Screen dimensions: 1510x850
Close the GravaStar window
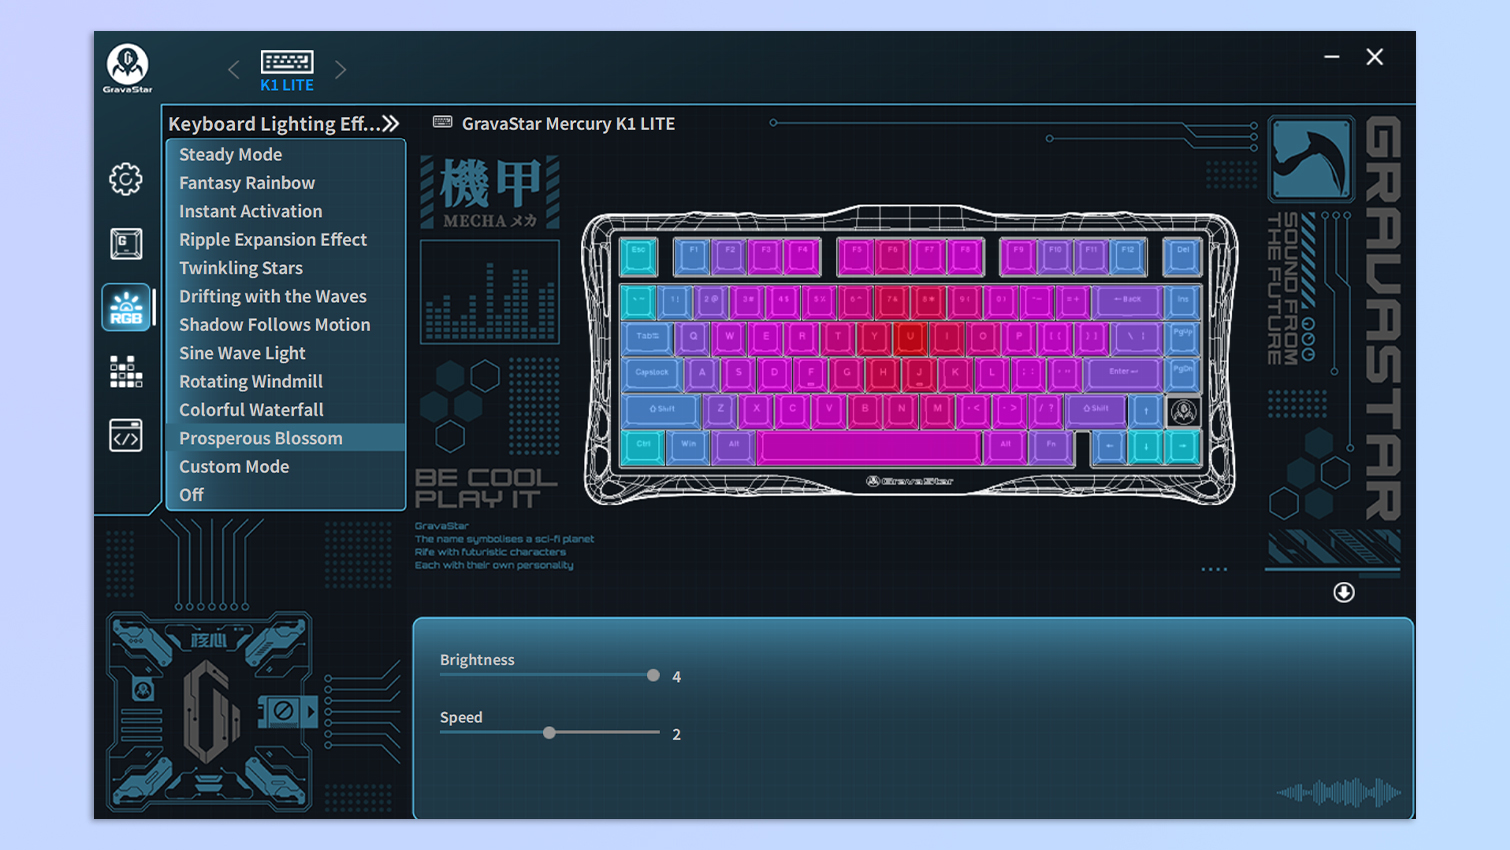coord(1375,57)
